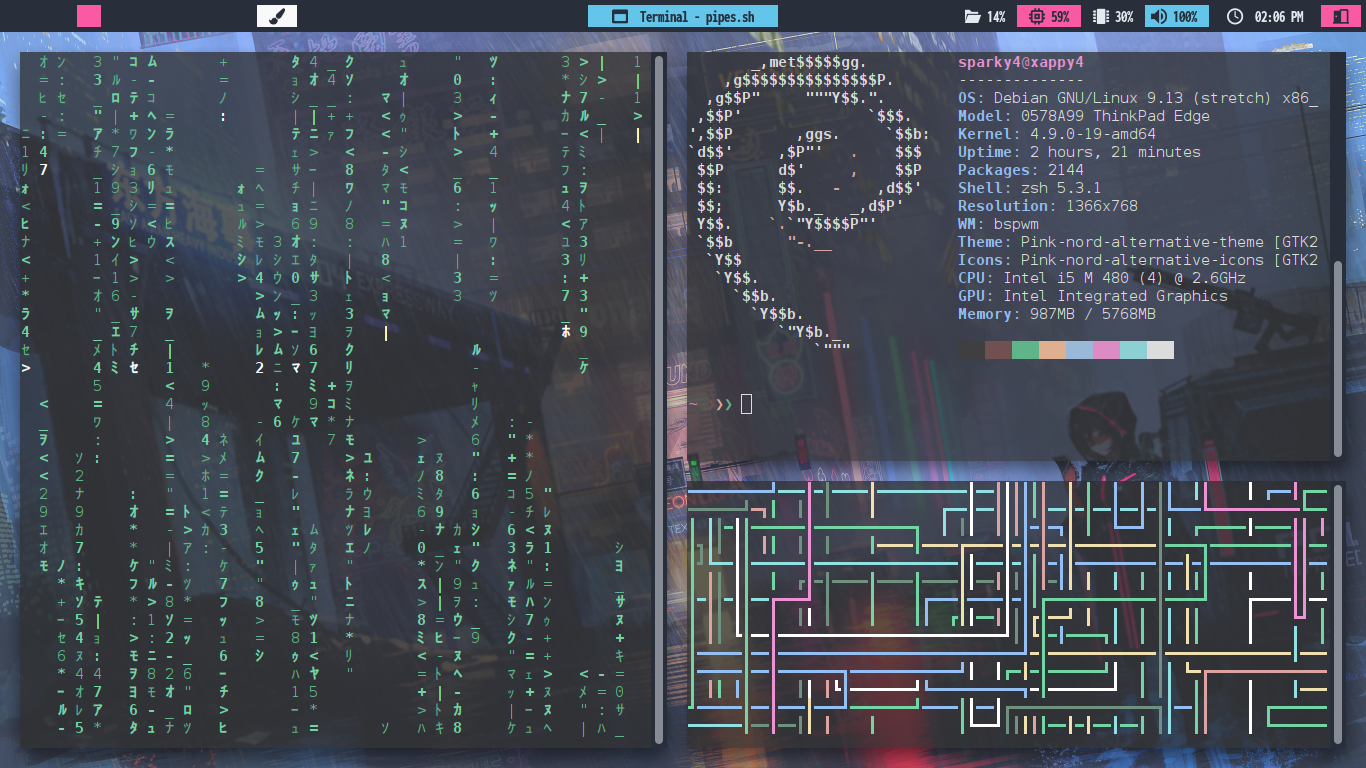Click the pink square launcher in top bar

89,16
